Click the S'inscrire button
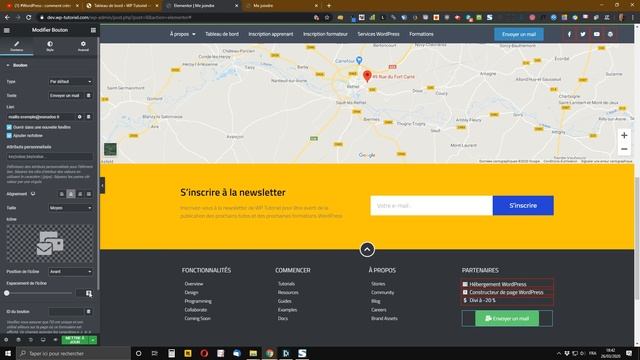640x360 pixels. point(523,205)
